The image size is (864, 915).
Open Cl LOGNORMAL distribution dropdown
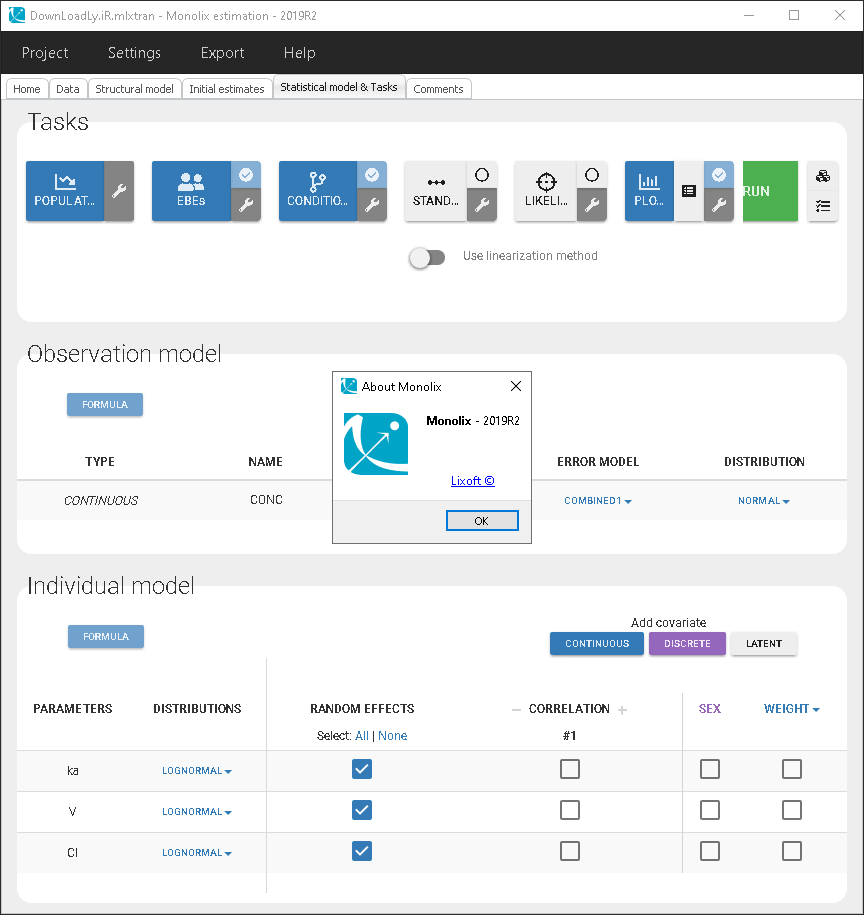197,853
